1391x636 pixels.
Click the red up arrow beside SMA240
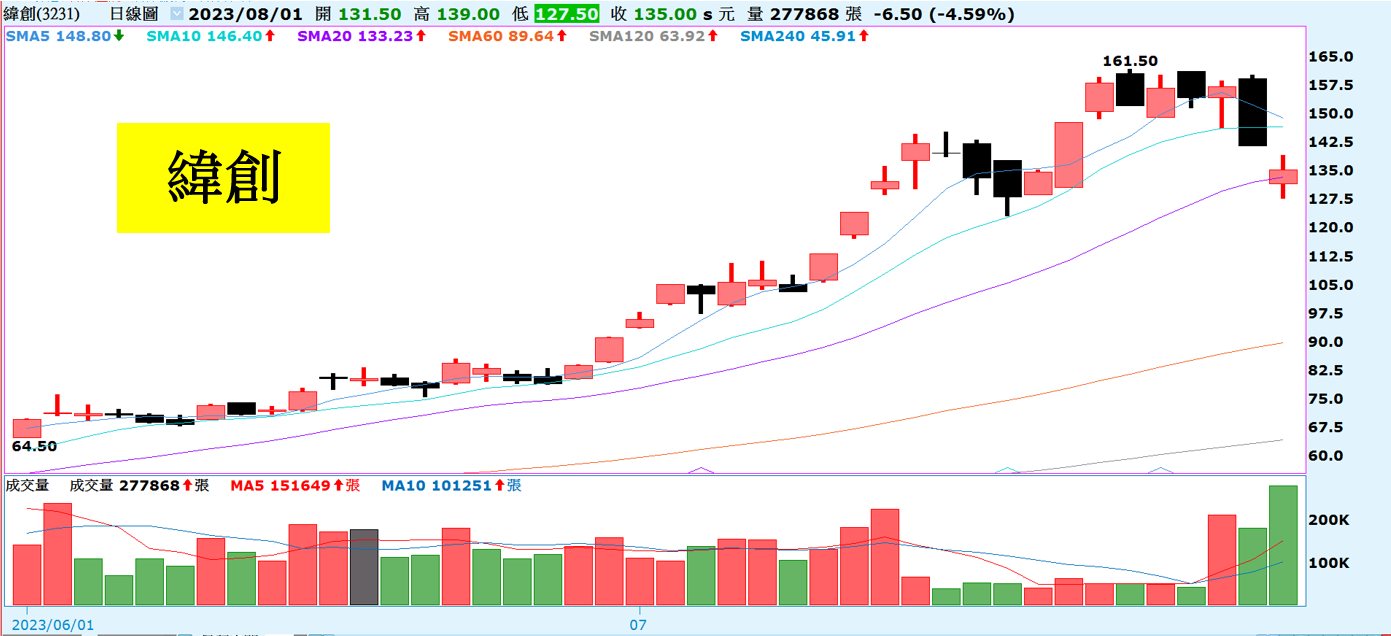[863, 36]
